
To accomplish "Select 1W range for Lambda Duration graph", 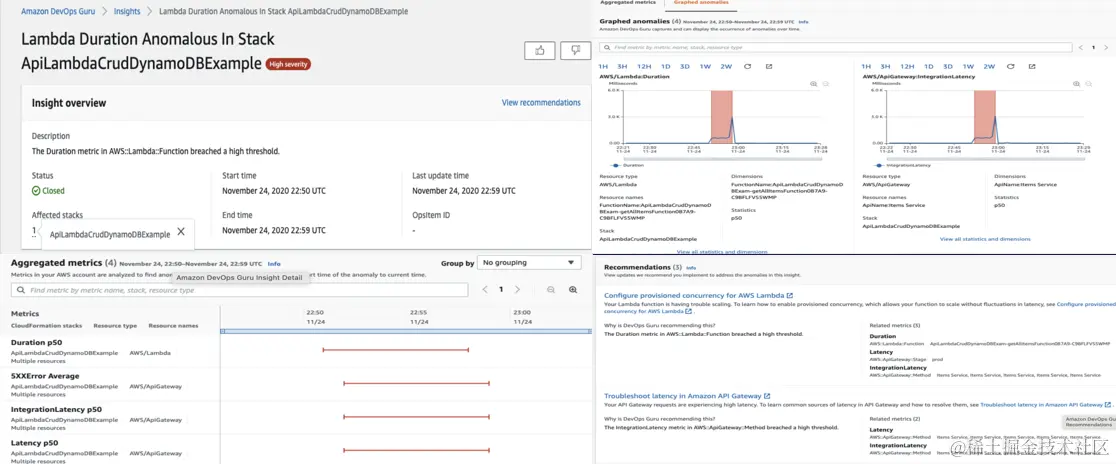I will click(705, 66).
